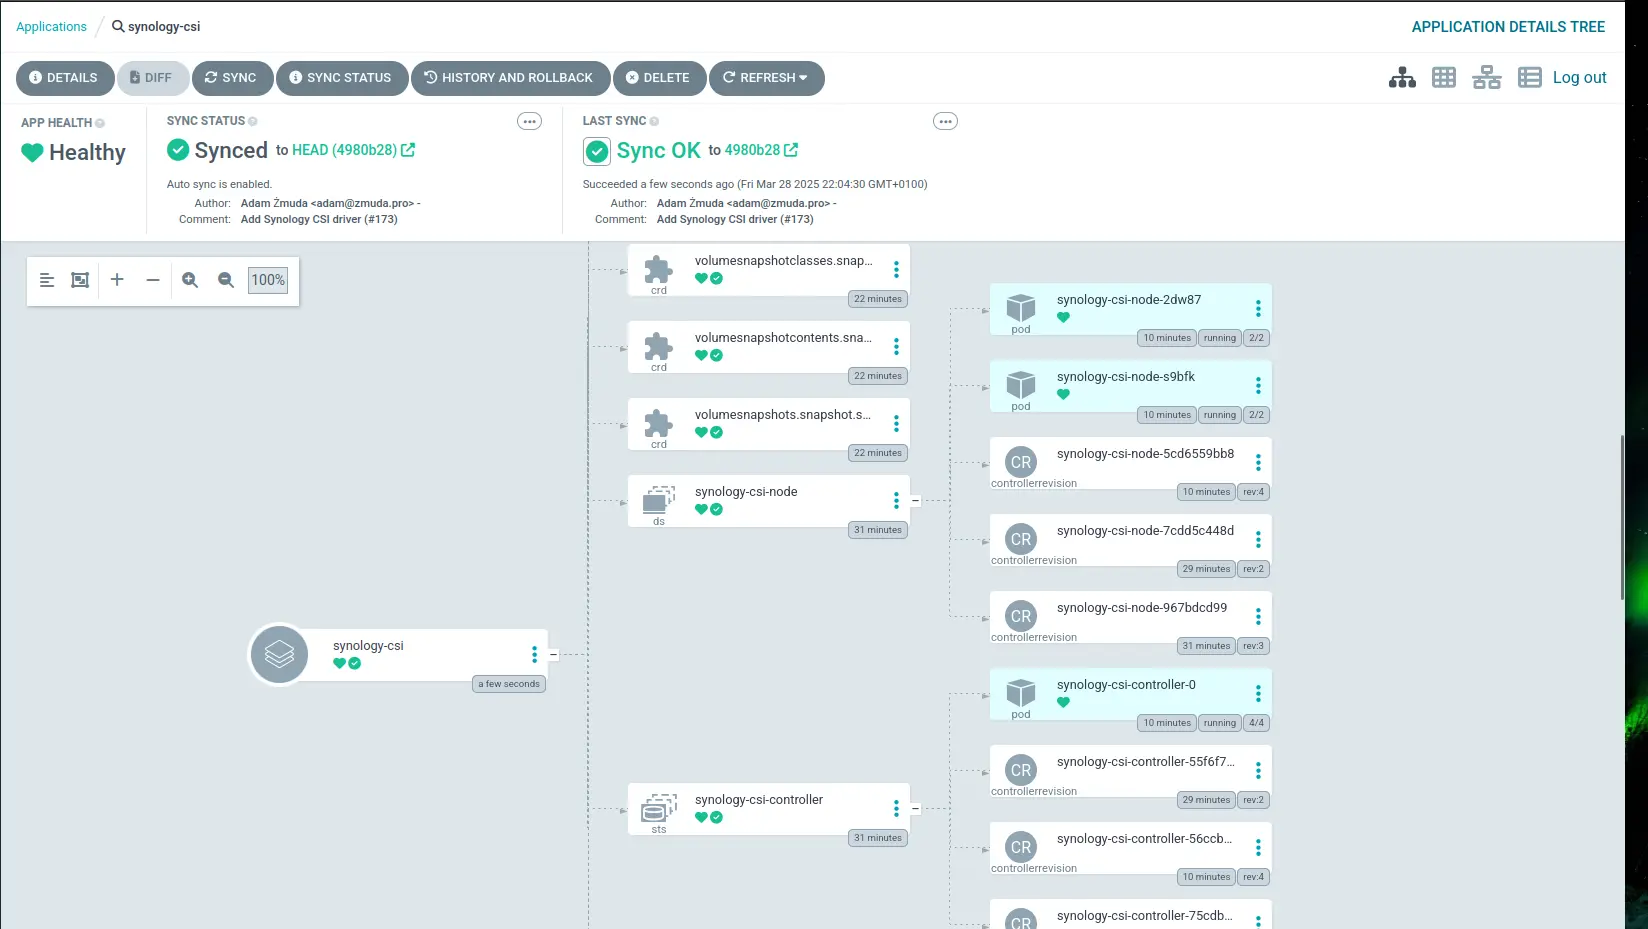
Task: Click the filter alignment icon in graph toolbar
Action: [x=47, y=280]
